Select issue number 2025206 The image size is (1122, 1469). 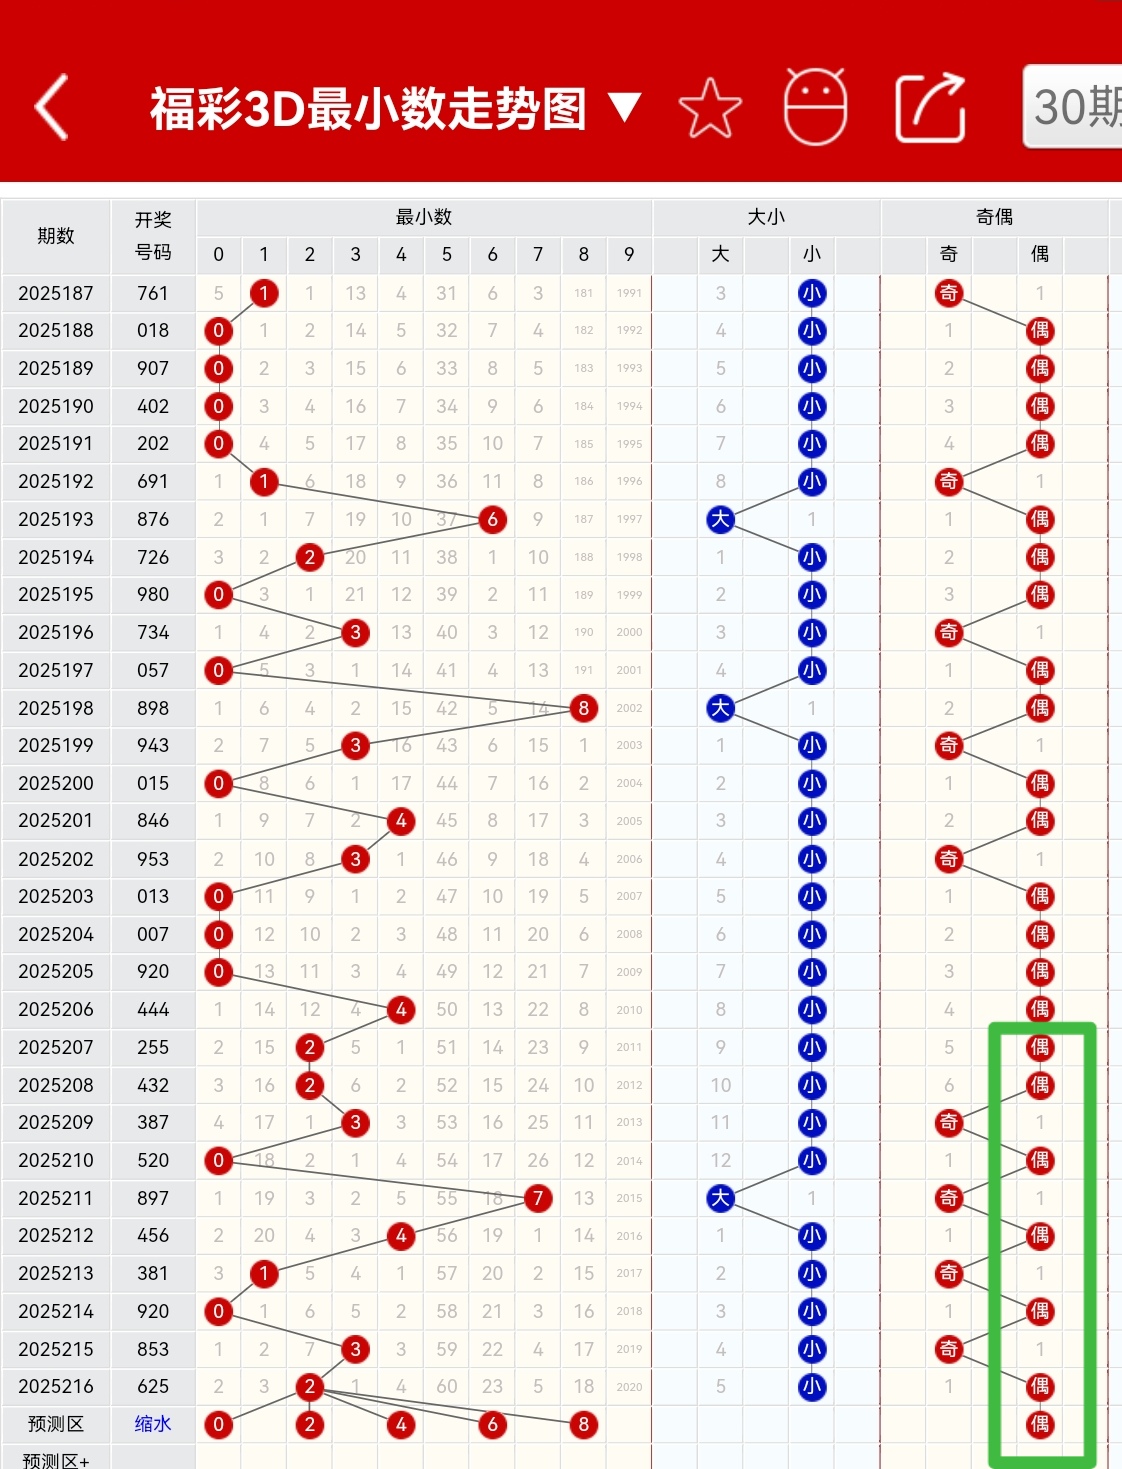point(56,1009)
